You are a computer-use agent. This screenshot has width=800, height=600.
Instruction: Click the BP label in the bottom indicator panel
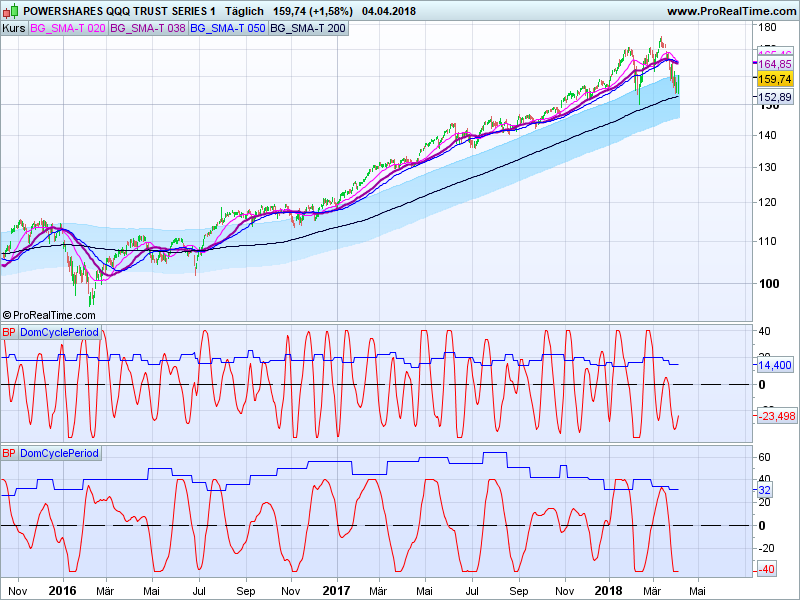(9, 453)
